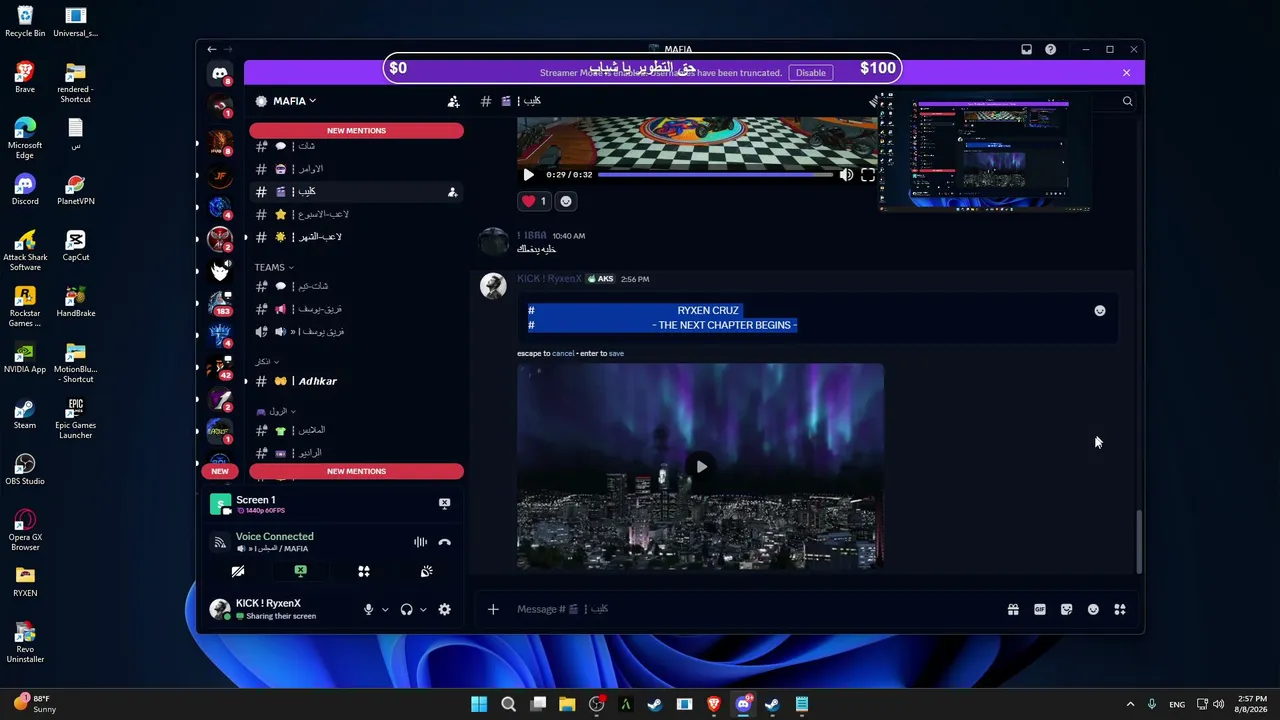Open the GIF picker in message bar

(1040, 609)
